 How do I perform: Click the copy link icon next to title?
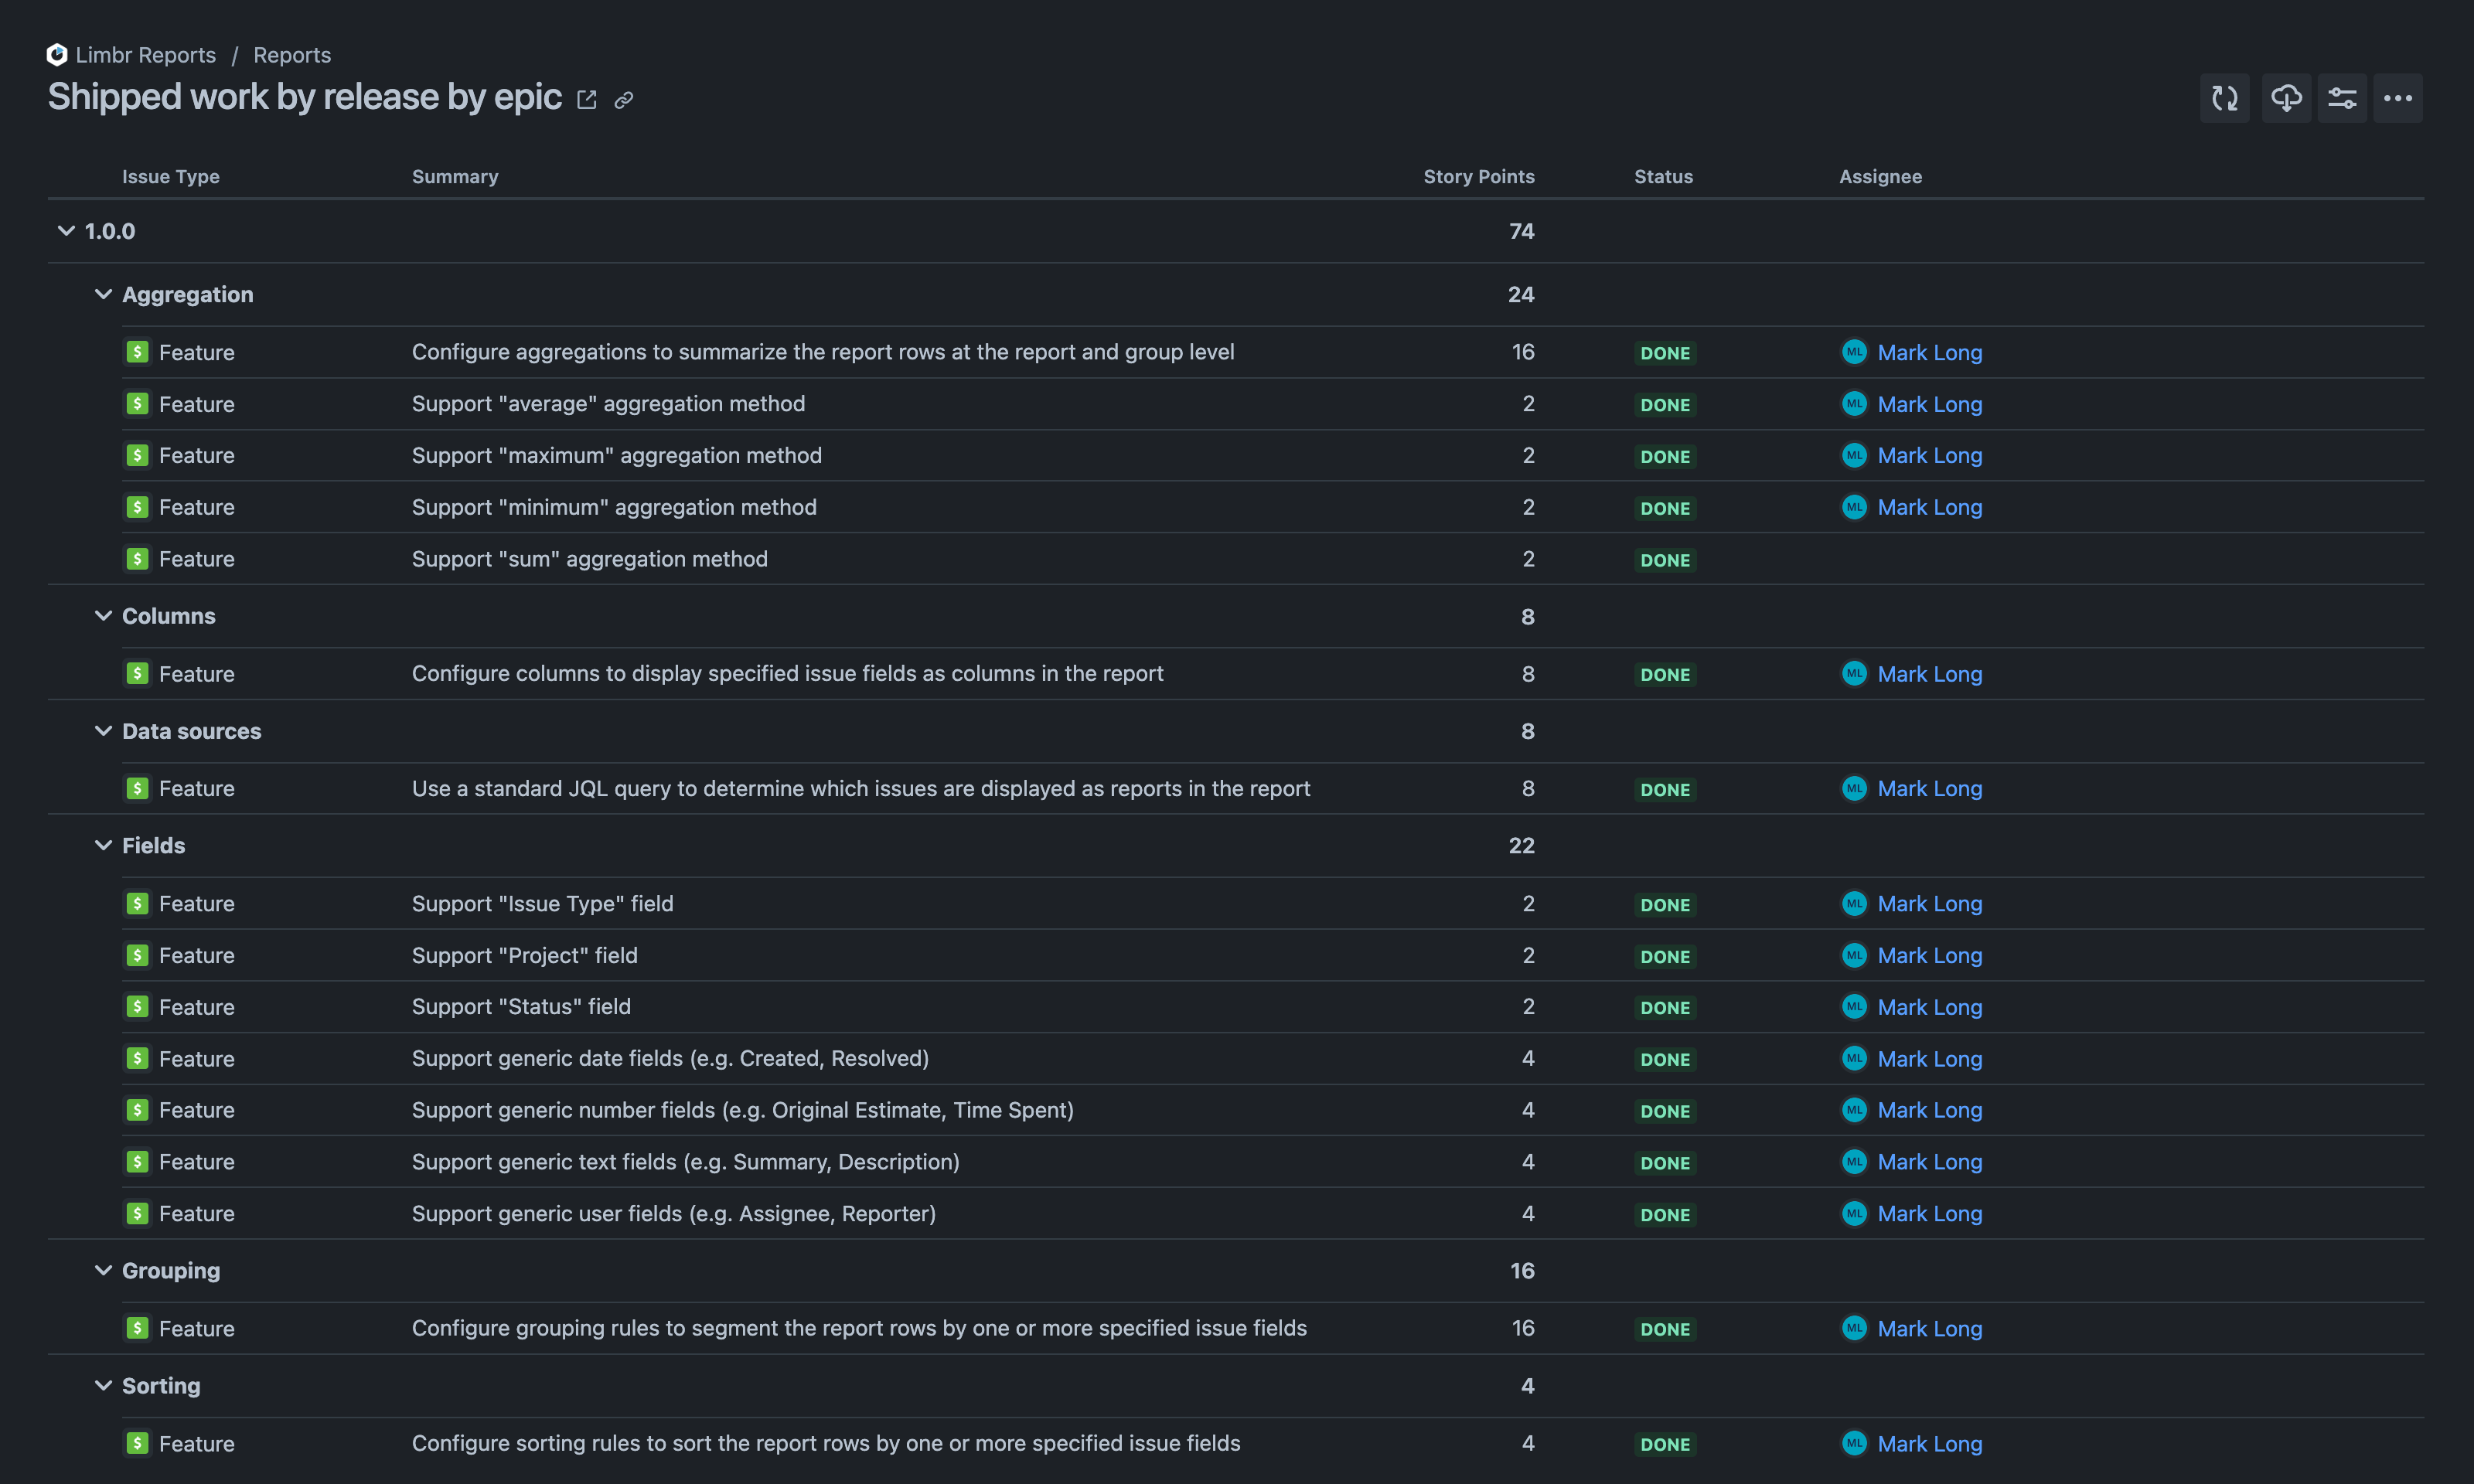point(624,99)
